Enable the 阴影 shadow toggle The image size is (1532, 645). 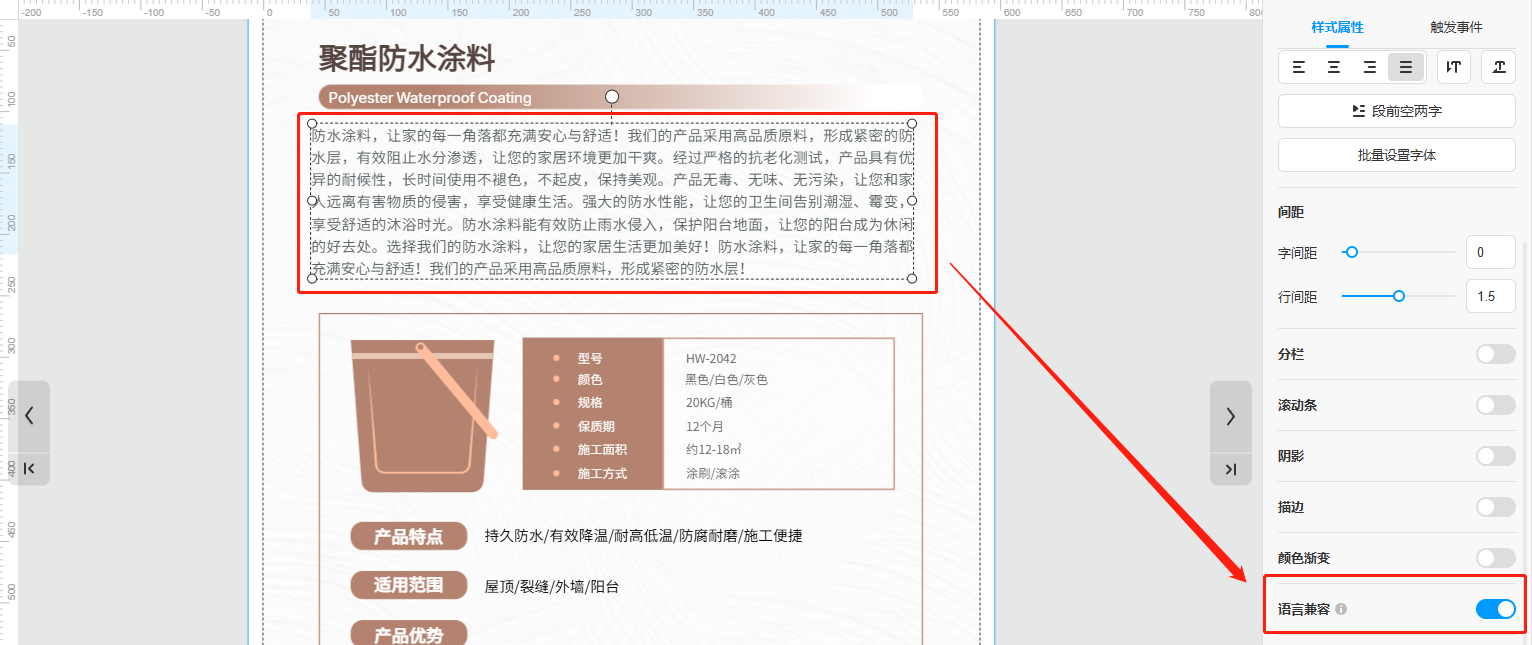click(1495, 456)
